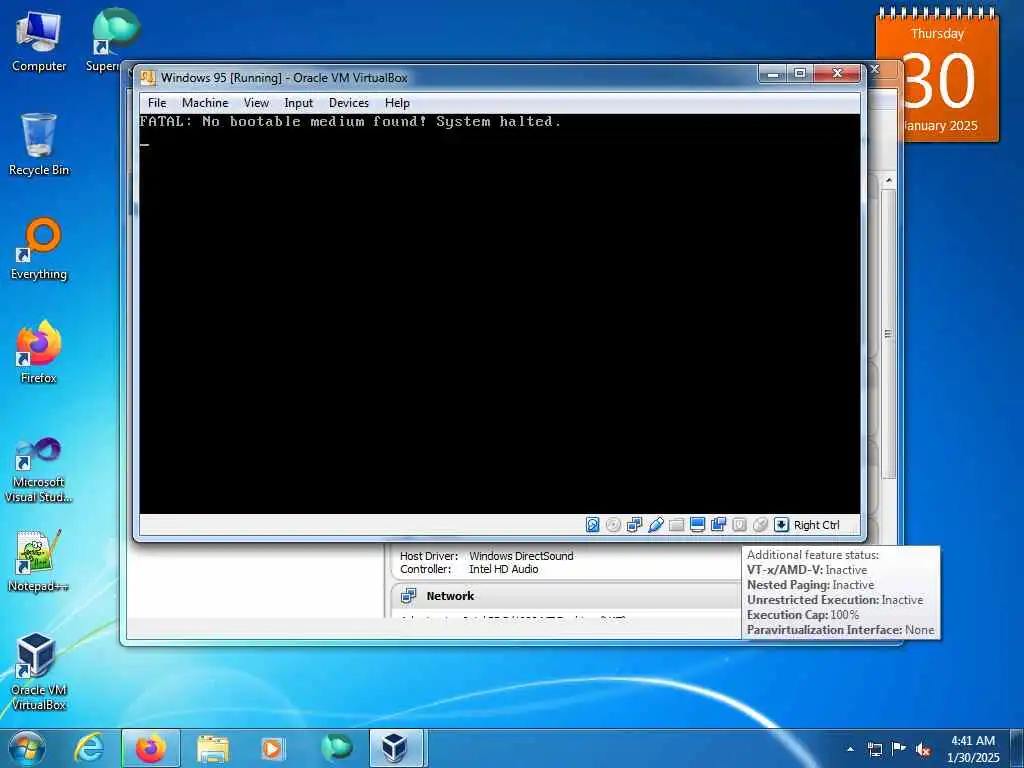Click the greyed CPU features chip icon
1024x768 pixels.
[739, 525]
